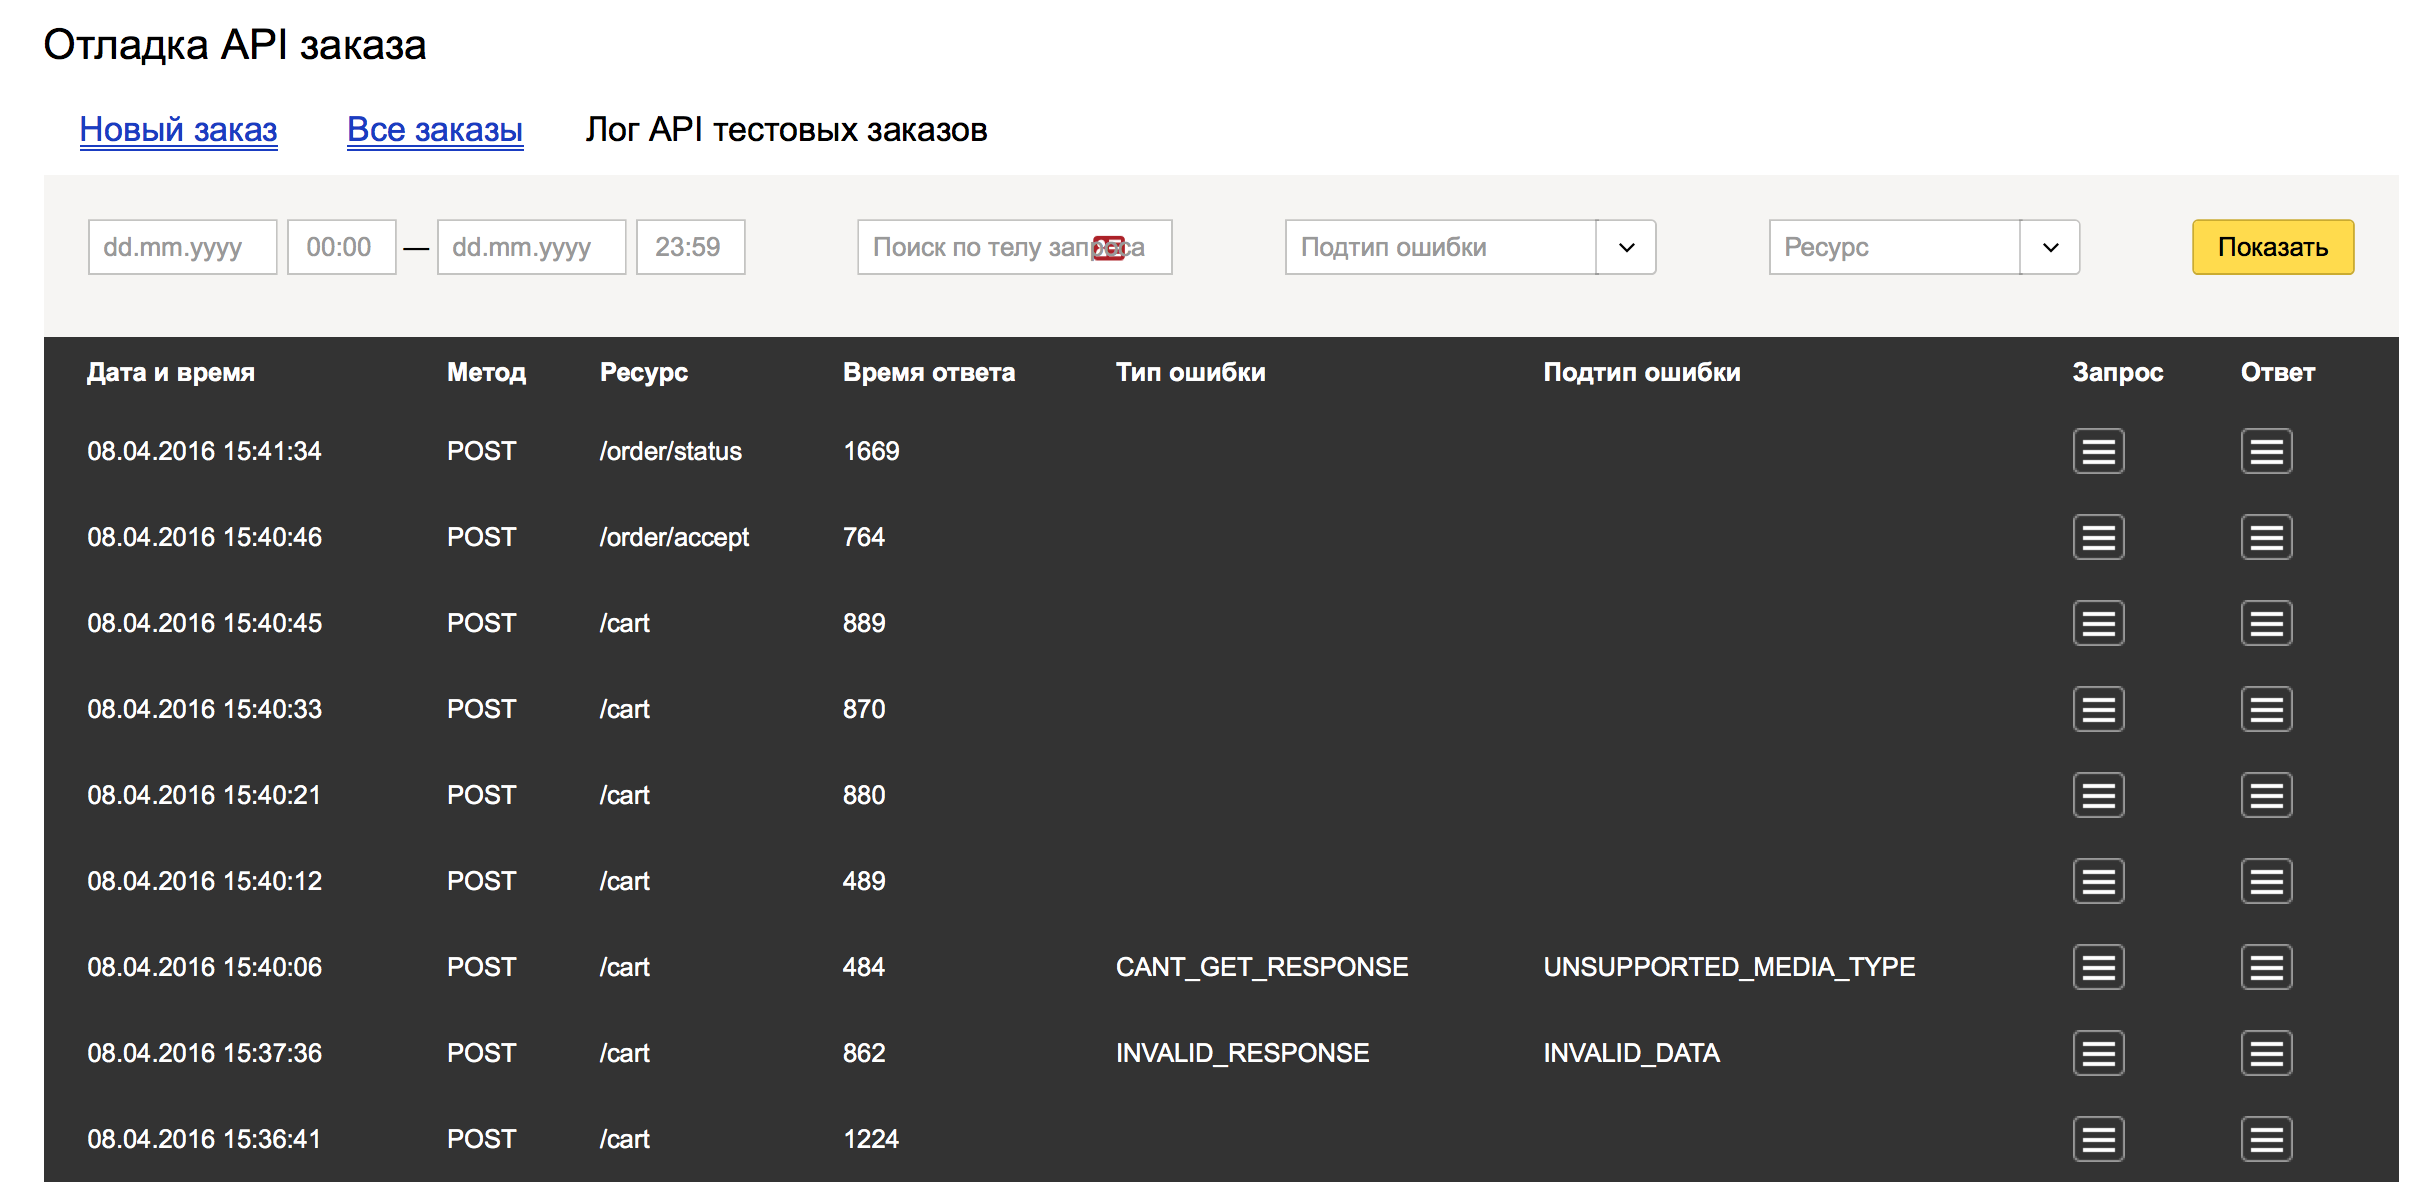Switch to Все заказы tab

435,130
